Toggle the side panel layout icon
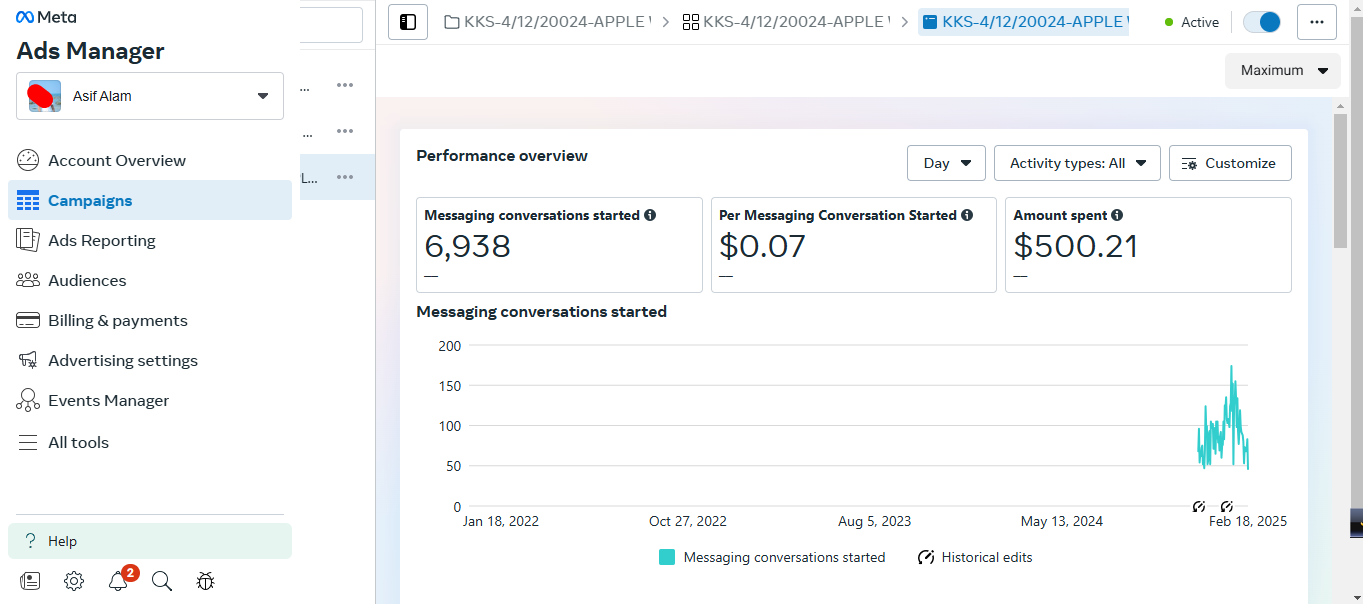Viewport: 1363px width, 604px height. (x=408, y=22)
